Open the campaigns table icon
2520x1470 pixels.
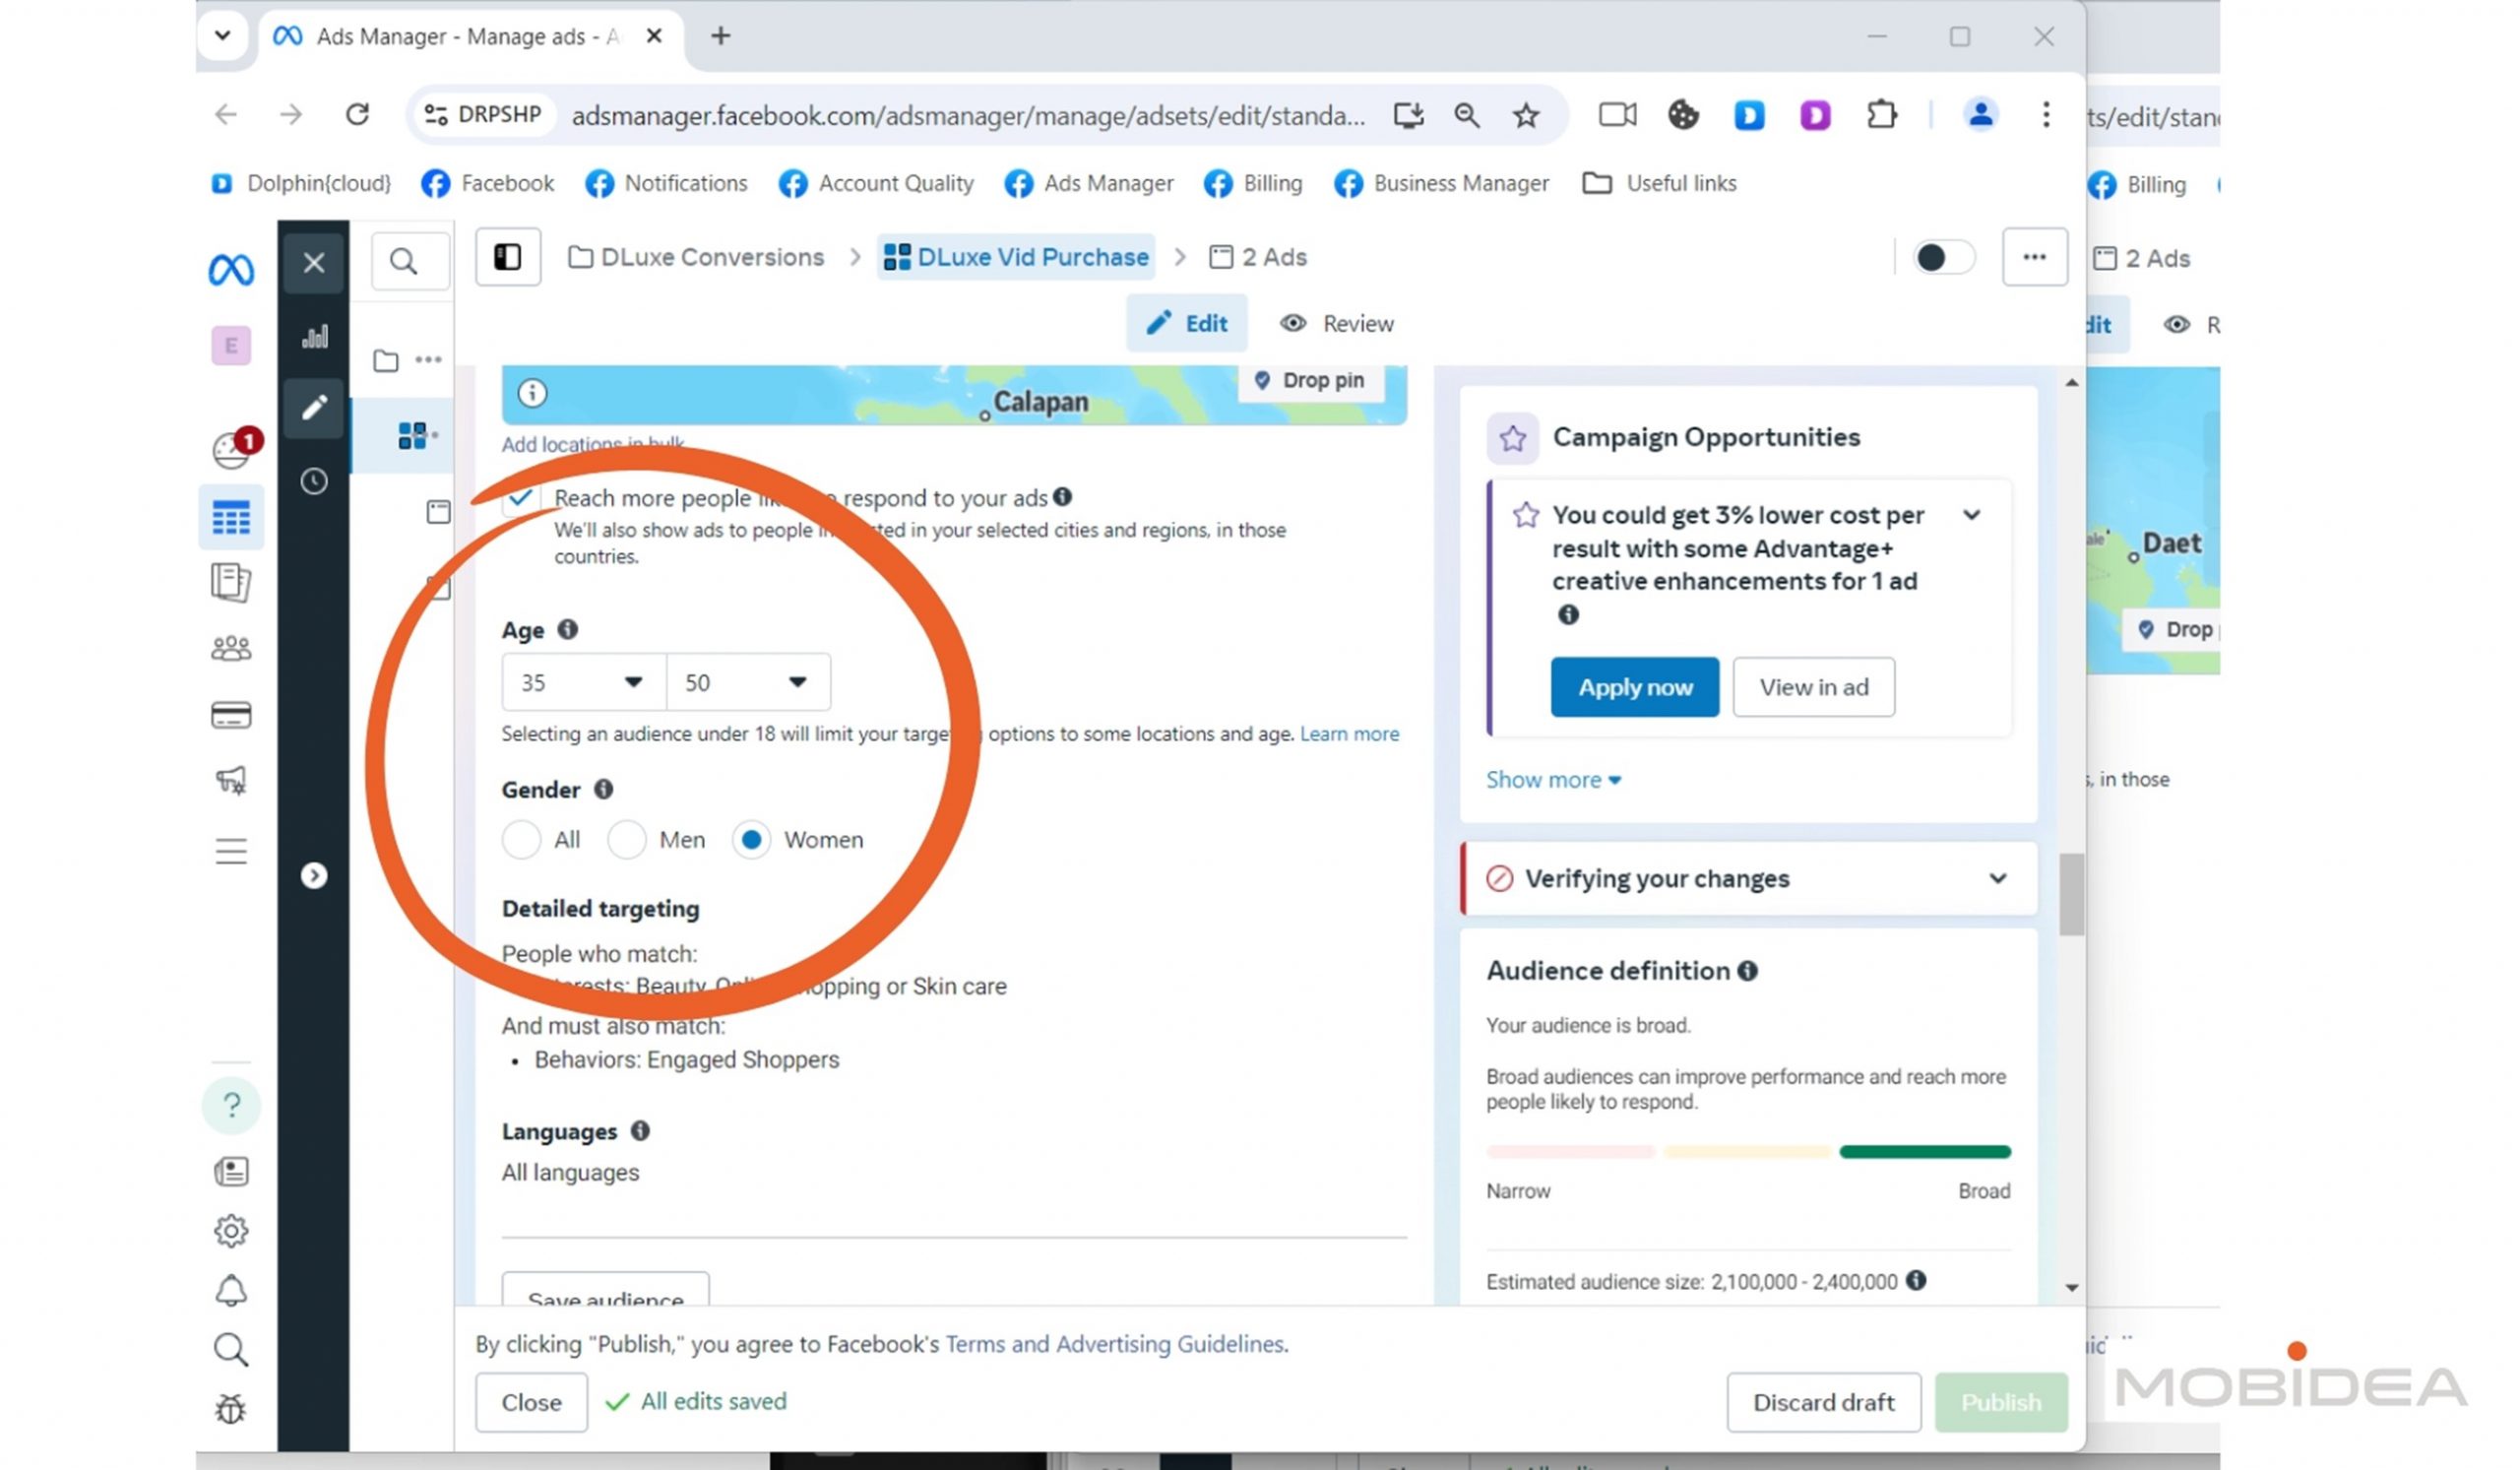(231, 518)
